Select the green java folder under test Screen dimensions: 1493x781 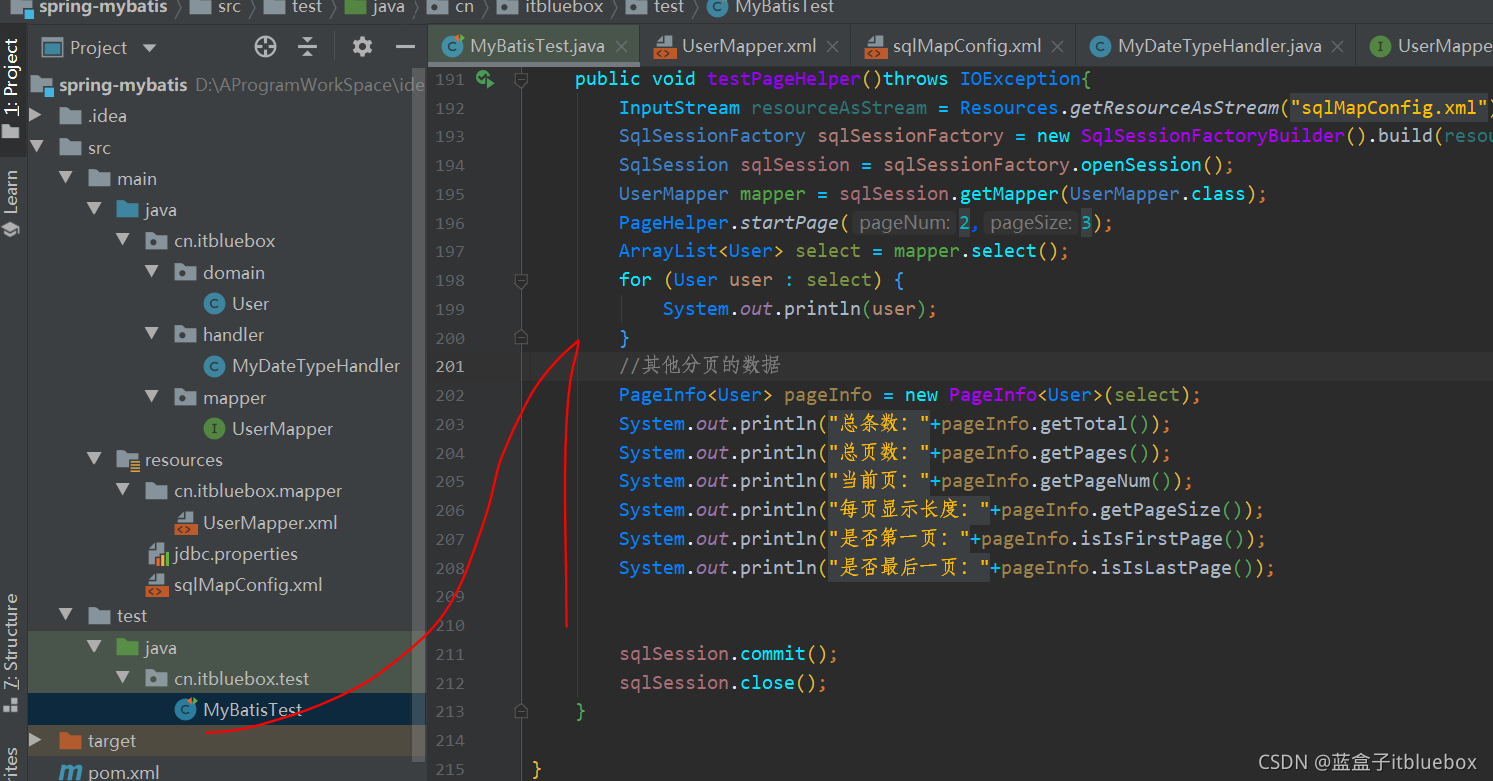(x=146, y=647)
